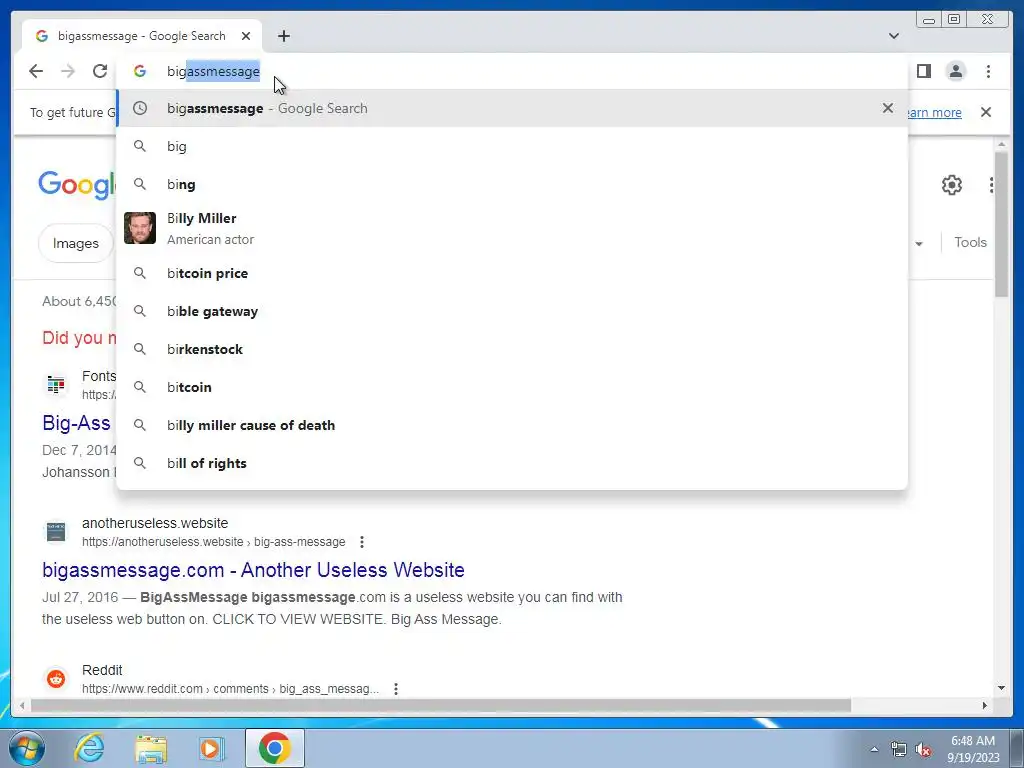This screenshot has width=1024, height=768.
Task: Switch to the Images results filter
Action: 76,243
